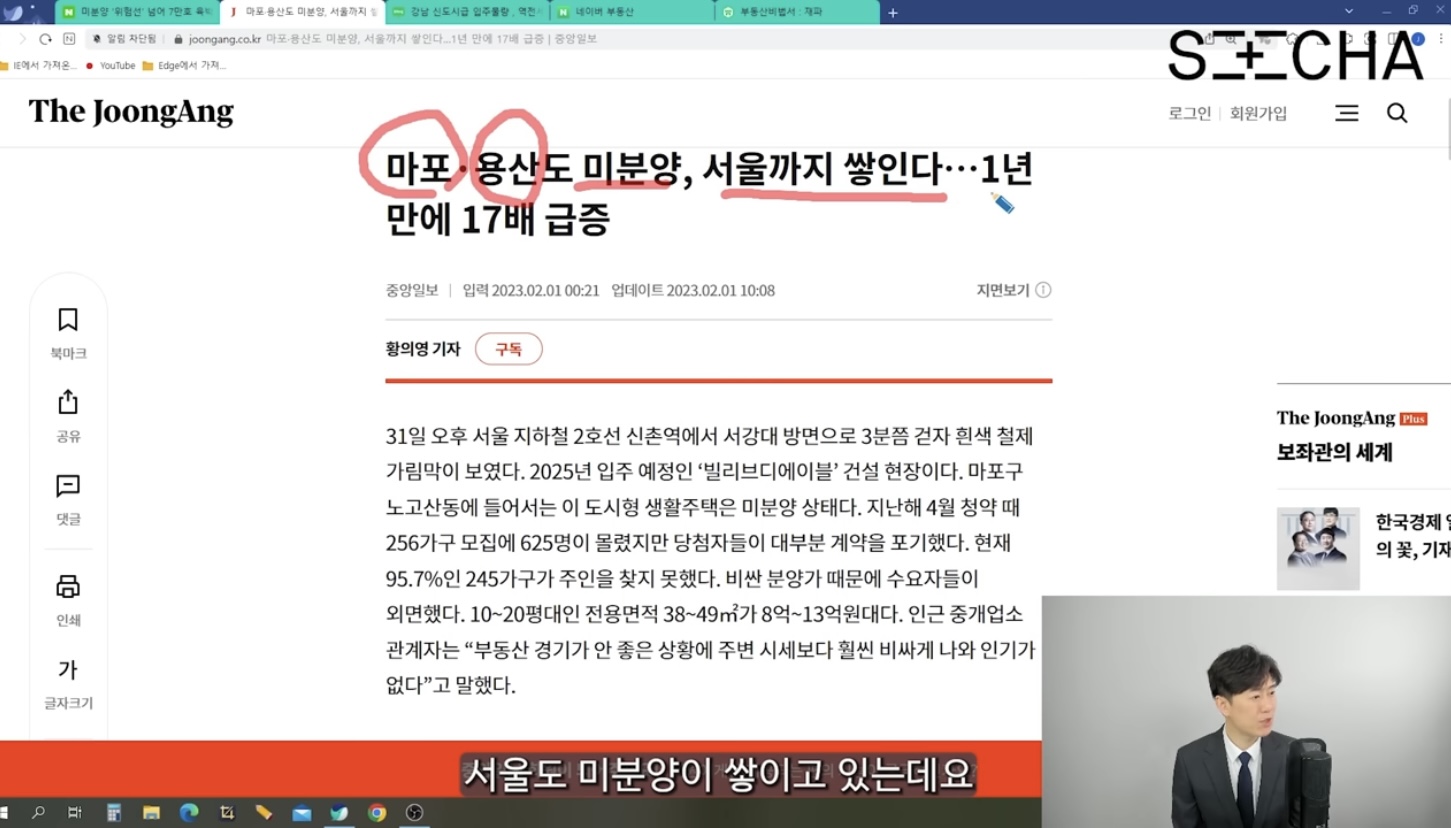
Task: Switch to the 강남 신도시급 입주물량 tab
Action: tap(468, 13)
